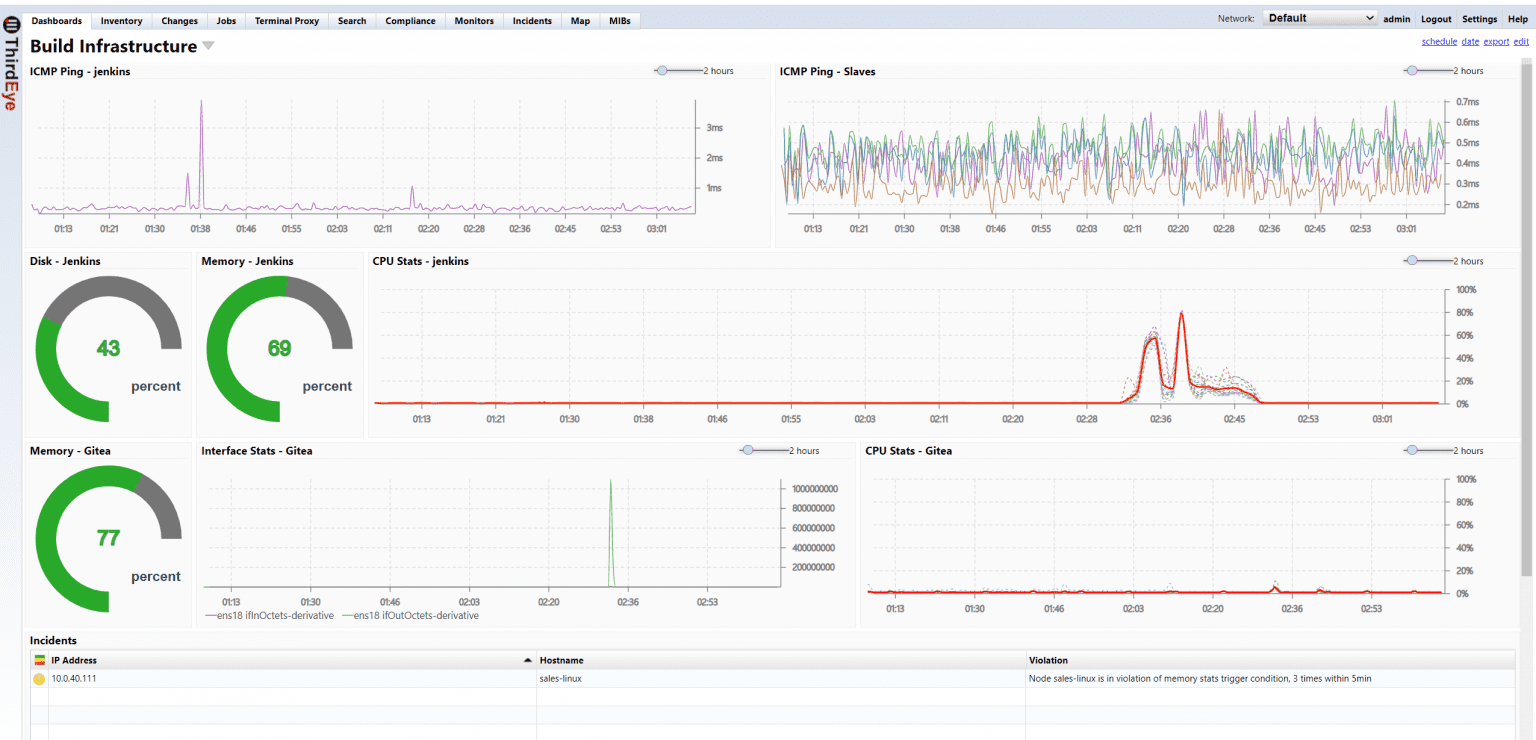Open the Network Default dropdown
The height and width of the screenshot is (740, 1536).
coord(1320,18)
